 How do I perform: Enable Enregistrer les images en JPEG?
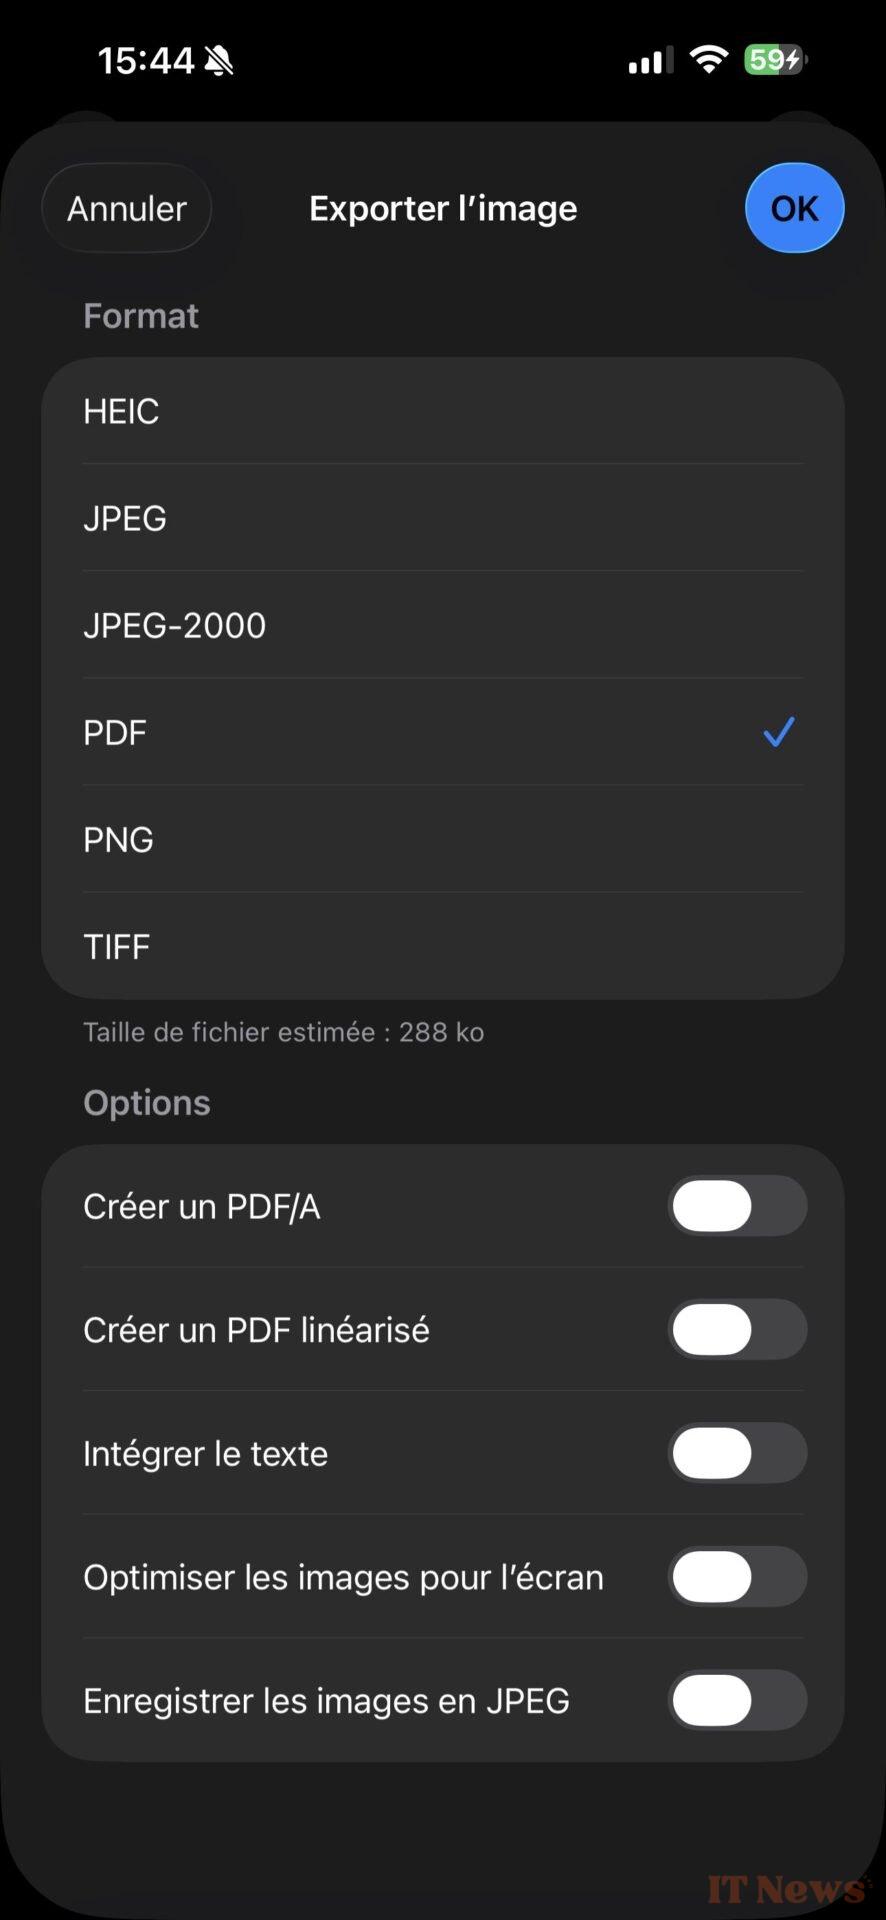tap(737, 1700)
